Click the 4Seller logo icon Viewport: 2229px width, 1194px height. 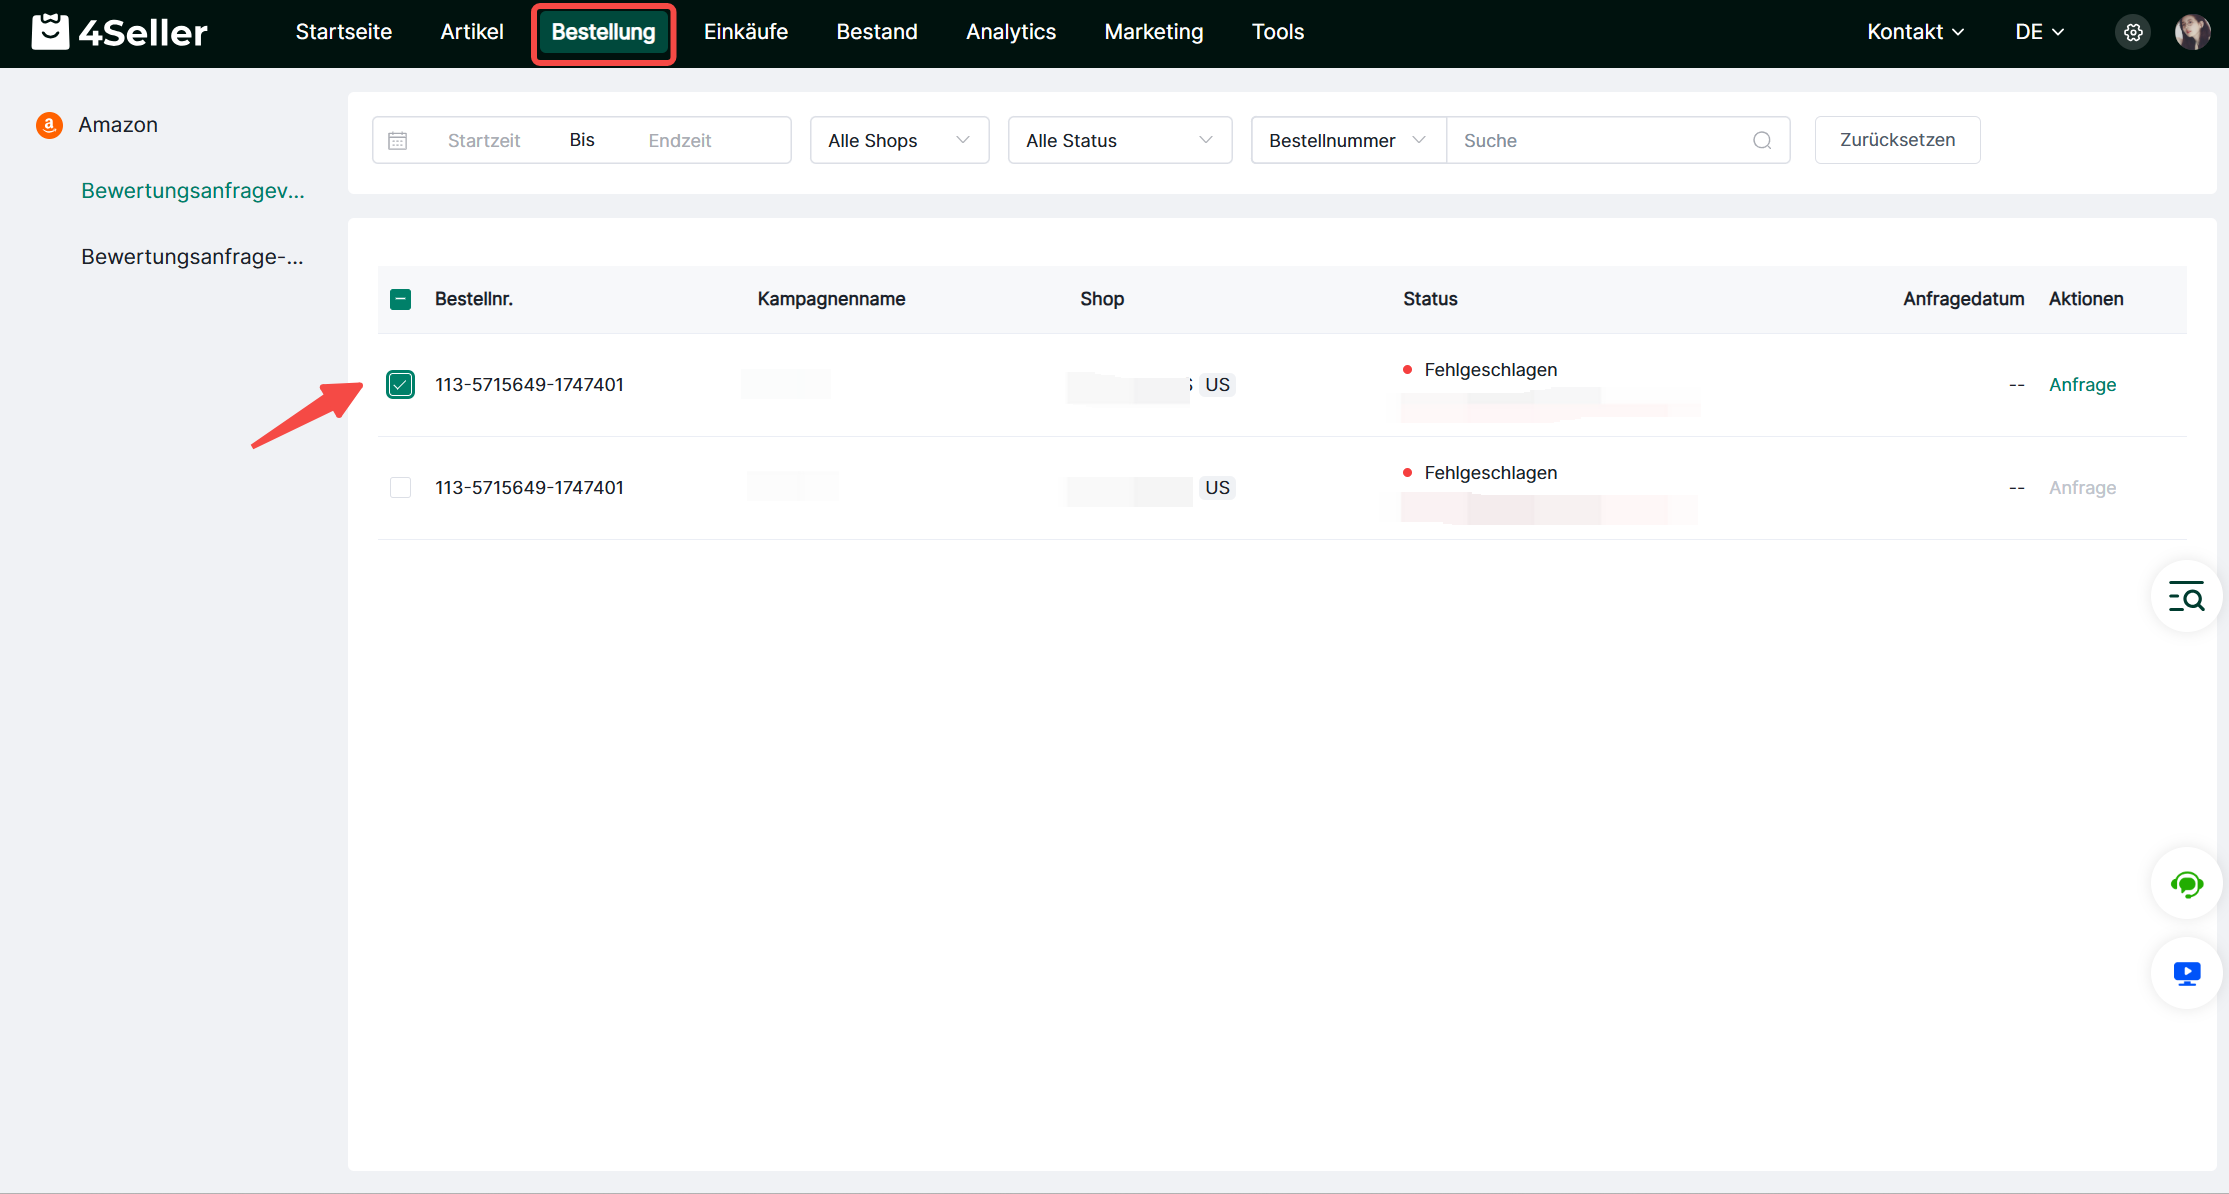50,32
